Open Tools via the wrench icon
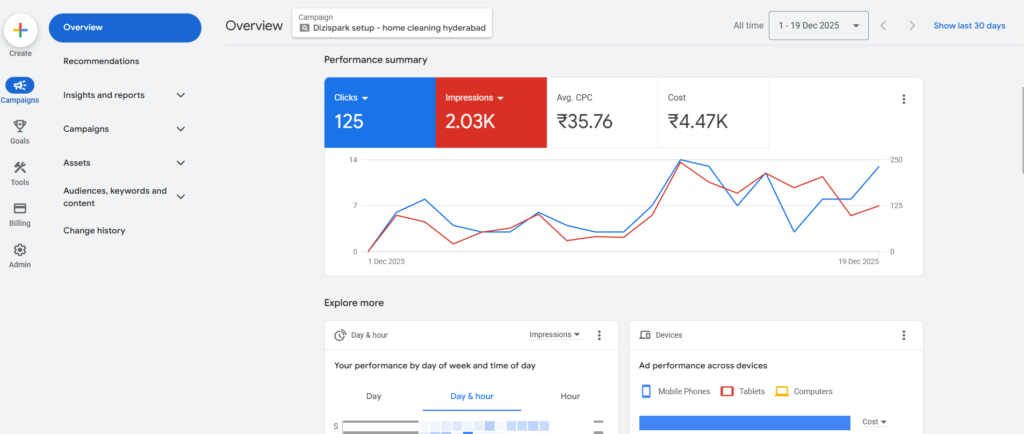 pyautogui.click(x=20, y=167)
